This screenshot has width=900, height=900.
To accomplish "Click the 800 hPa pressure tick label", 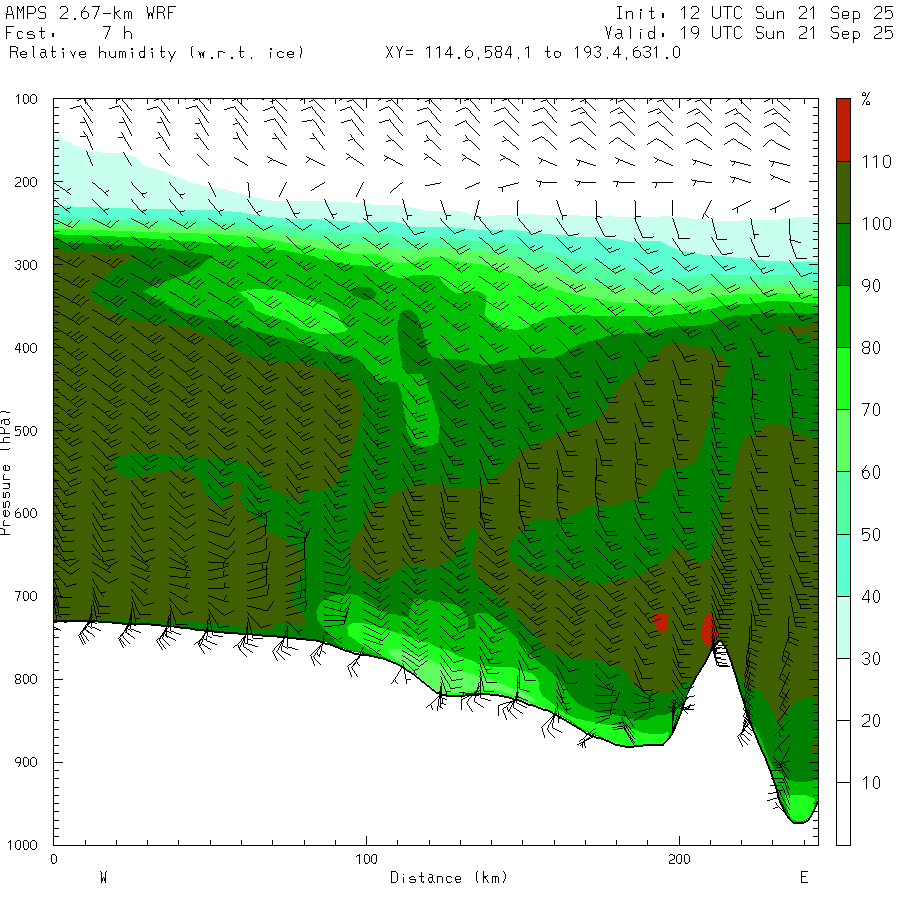I will [26, 679].
